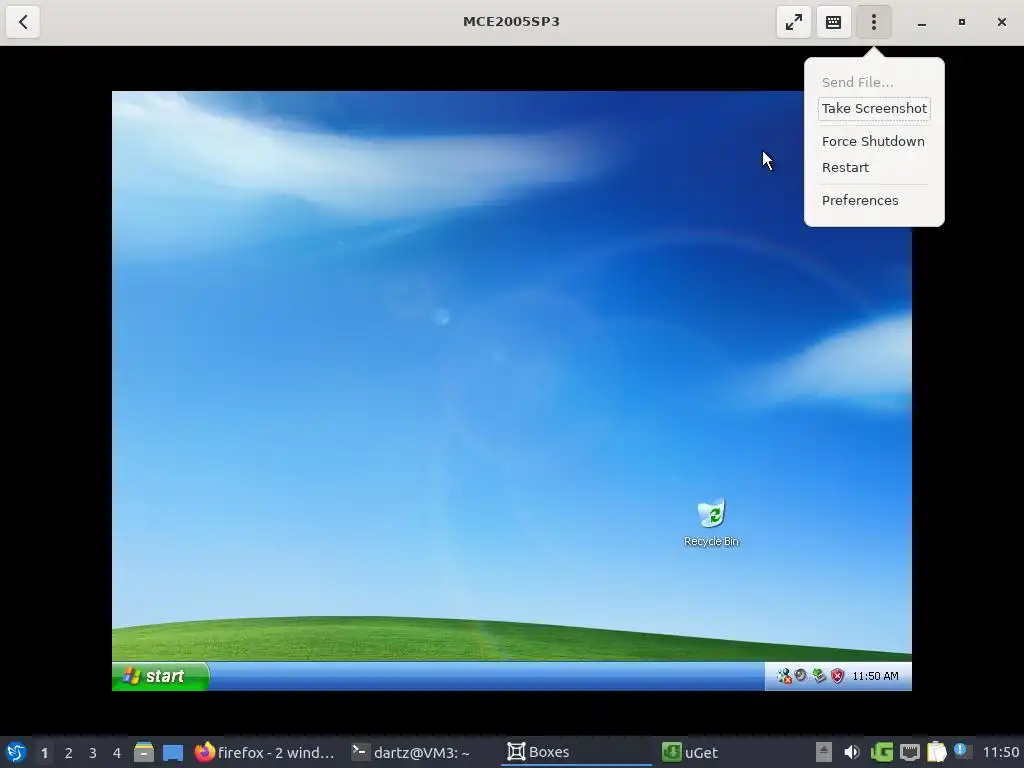Select the Recycle Bin desktop icon
Image resolution: width=1024 pixels, height=768 pixels.
[x=711, y=522]
